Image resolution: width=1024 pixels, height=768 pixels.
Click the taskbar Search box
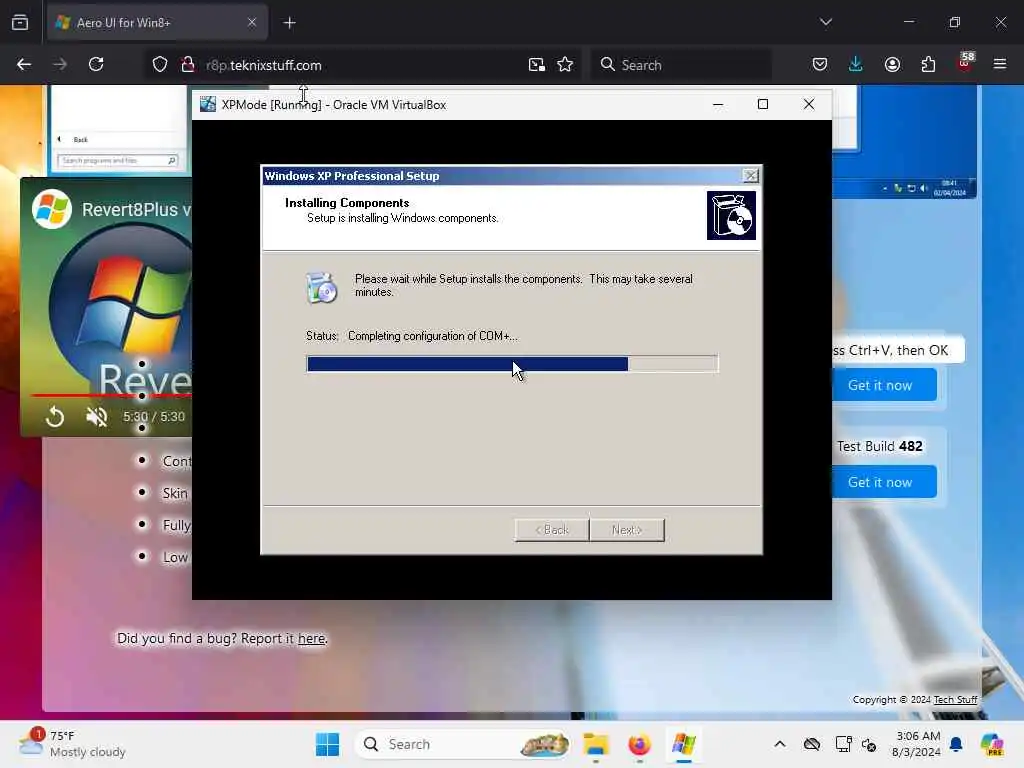[x=462, y=744]
